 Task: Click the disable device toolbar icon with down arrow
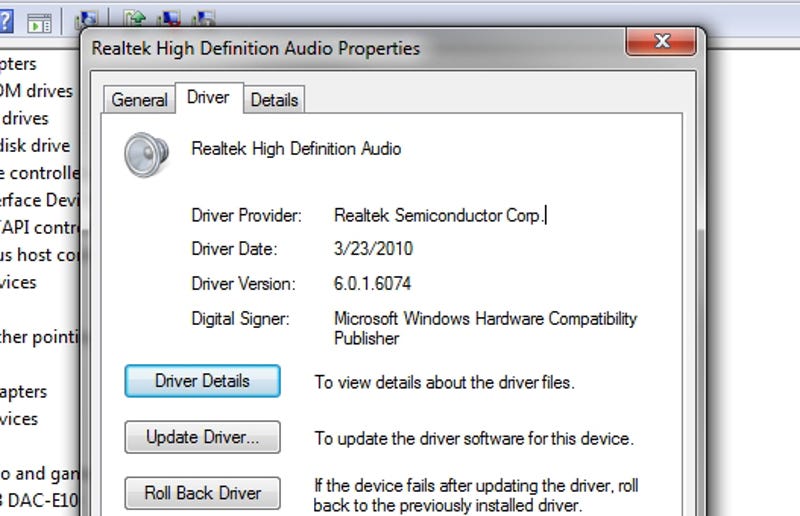[x=203, y=18]
